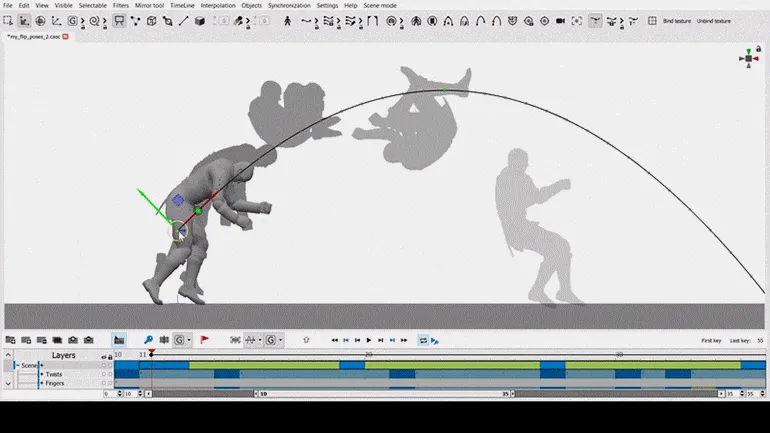The image size is (770, 433).
Task: Toggle loop playback button
Action: 423,340
